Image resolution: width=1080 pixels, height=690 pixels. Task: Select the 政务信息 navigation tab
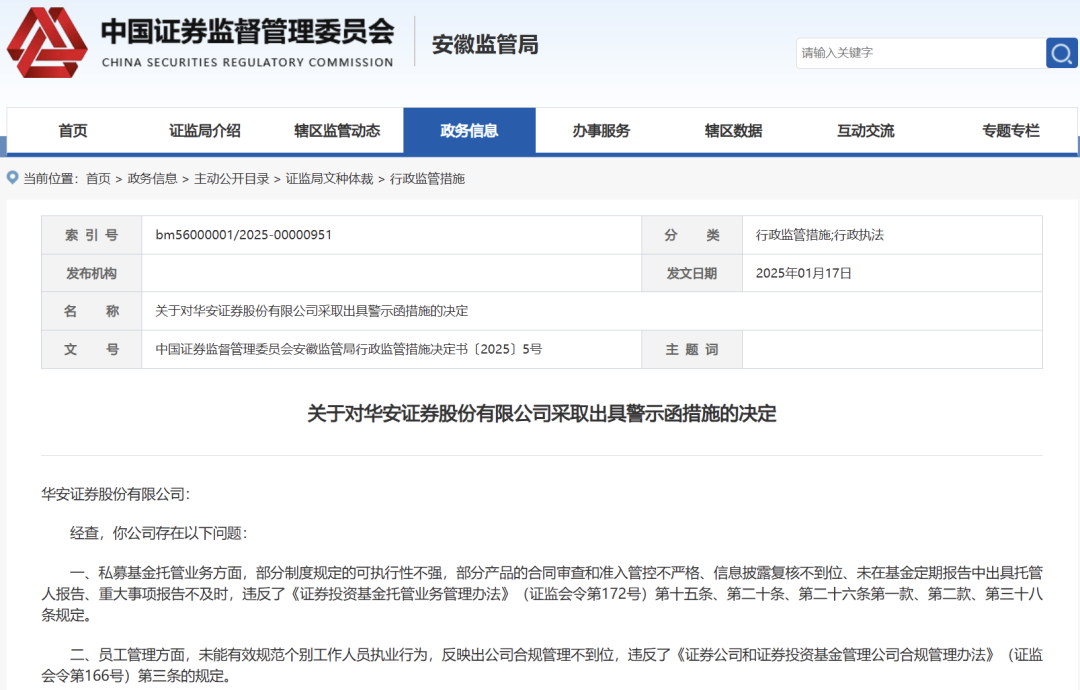tap(469, 131)
